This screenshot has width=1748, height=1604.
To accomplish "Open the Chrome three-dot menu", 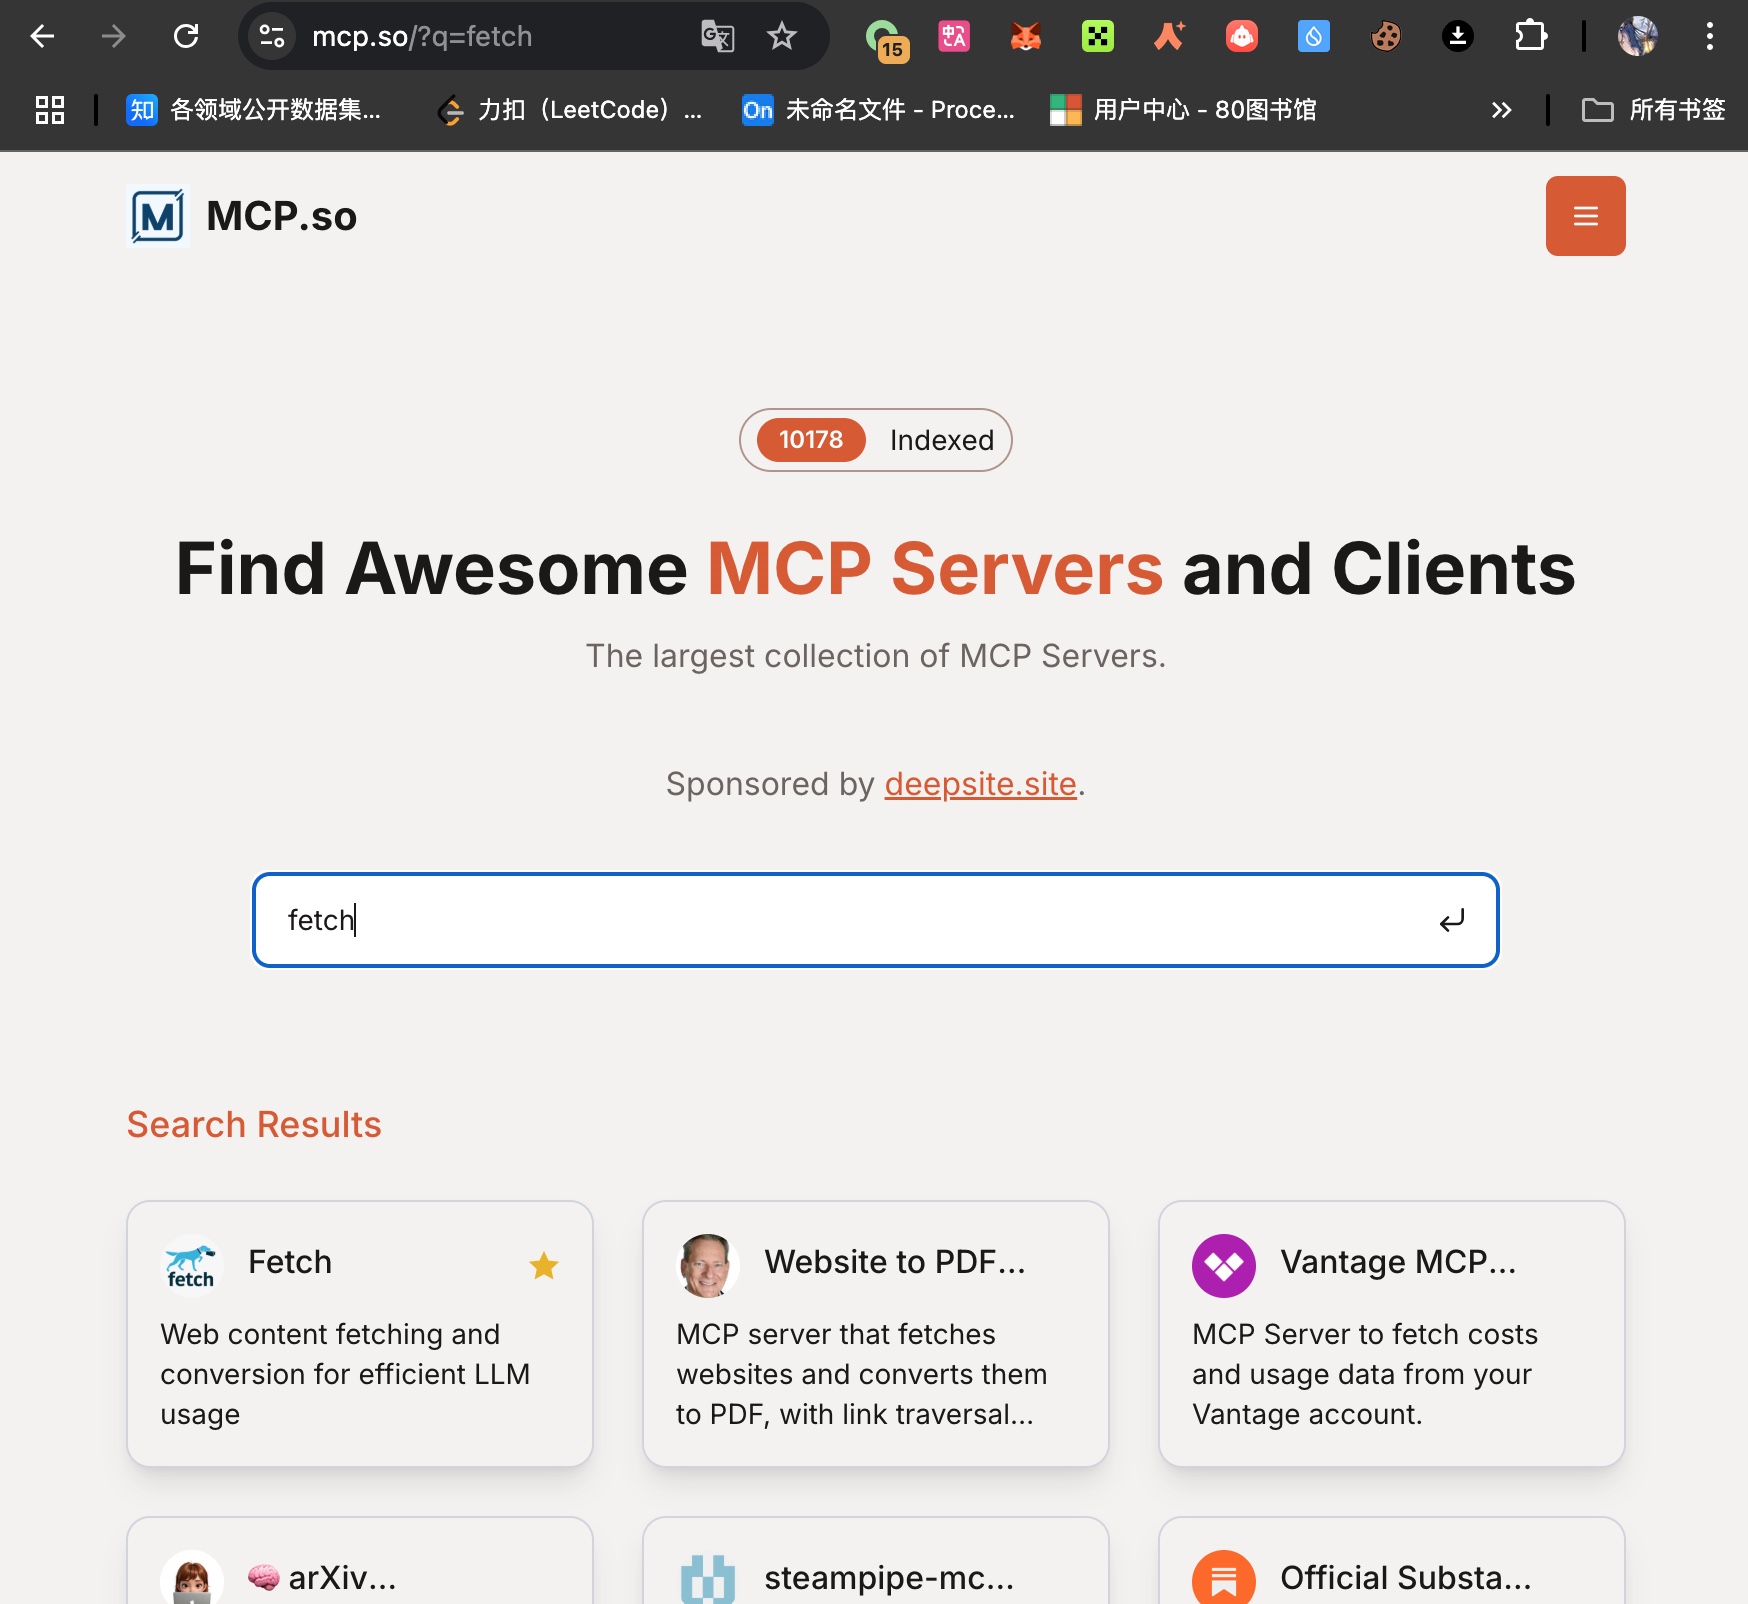I will (1710, 37).
